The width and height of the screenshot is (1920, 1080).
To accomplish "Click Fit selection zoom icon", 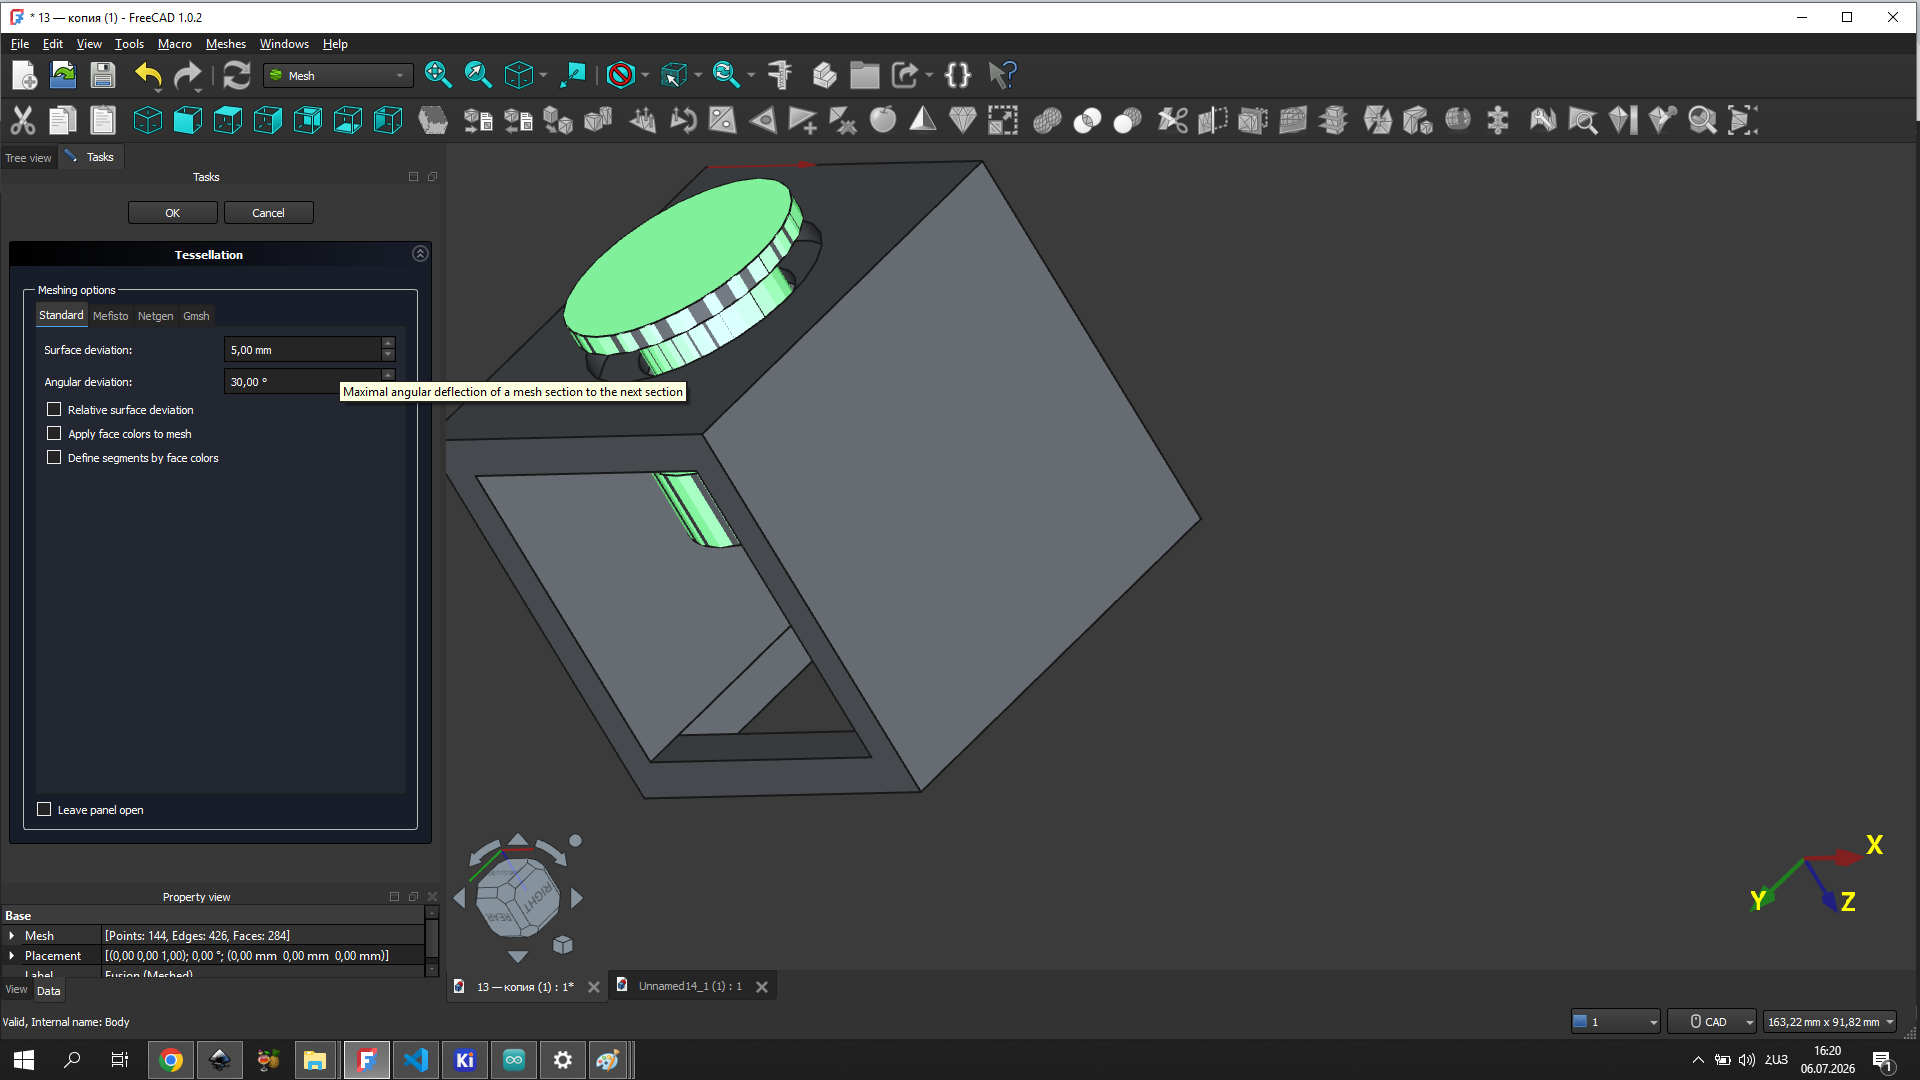I will click(477, 75).
